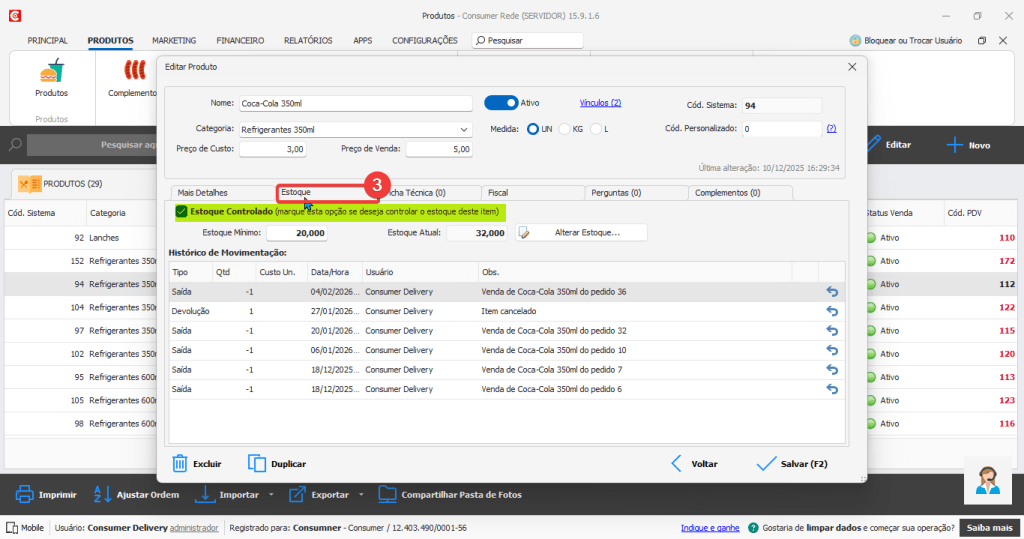This screenshot has width=1024, height=539.
Task: Select the KG measurement radio button
Action: pyautogui.click(x=565, y=129)
